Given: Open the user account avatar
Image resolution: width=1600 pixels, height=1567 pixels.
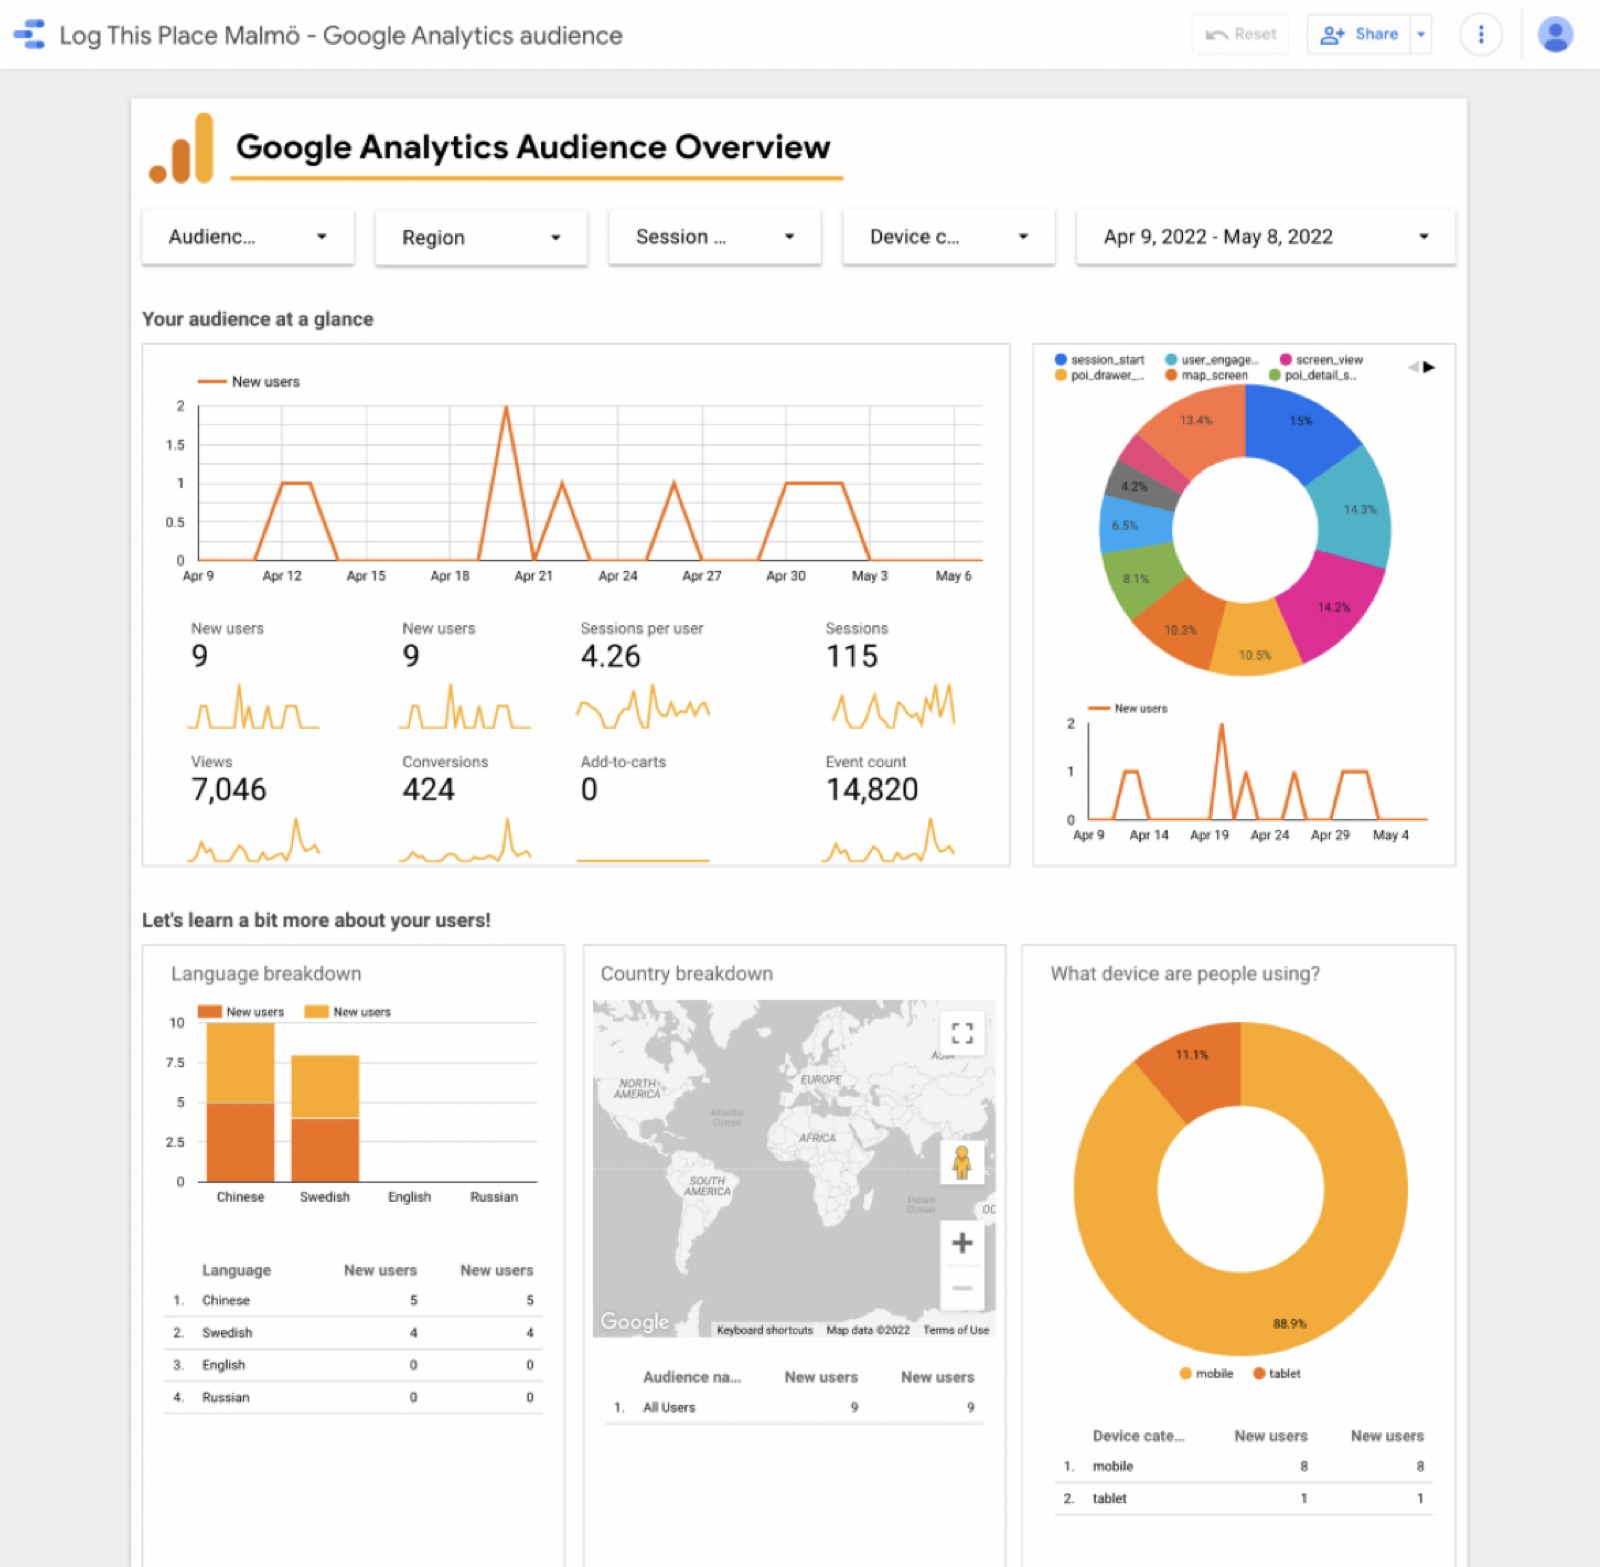Looking at the screenshot, I should tap(1555, 35).
